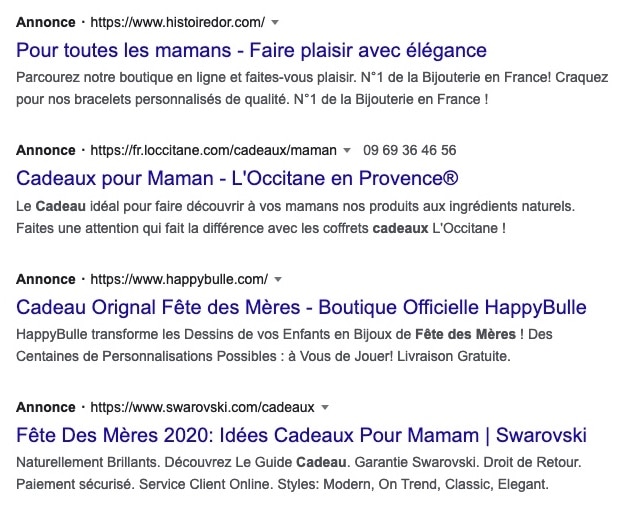This screenshot has height=509, width=624.
Task: Call the number 09 69 36 46 56
Action: click(410, 150)
